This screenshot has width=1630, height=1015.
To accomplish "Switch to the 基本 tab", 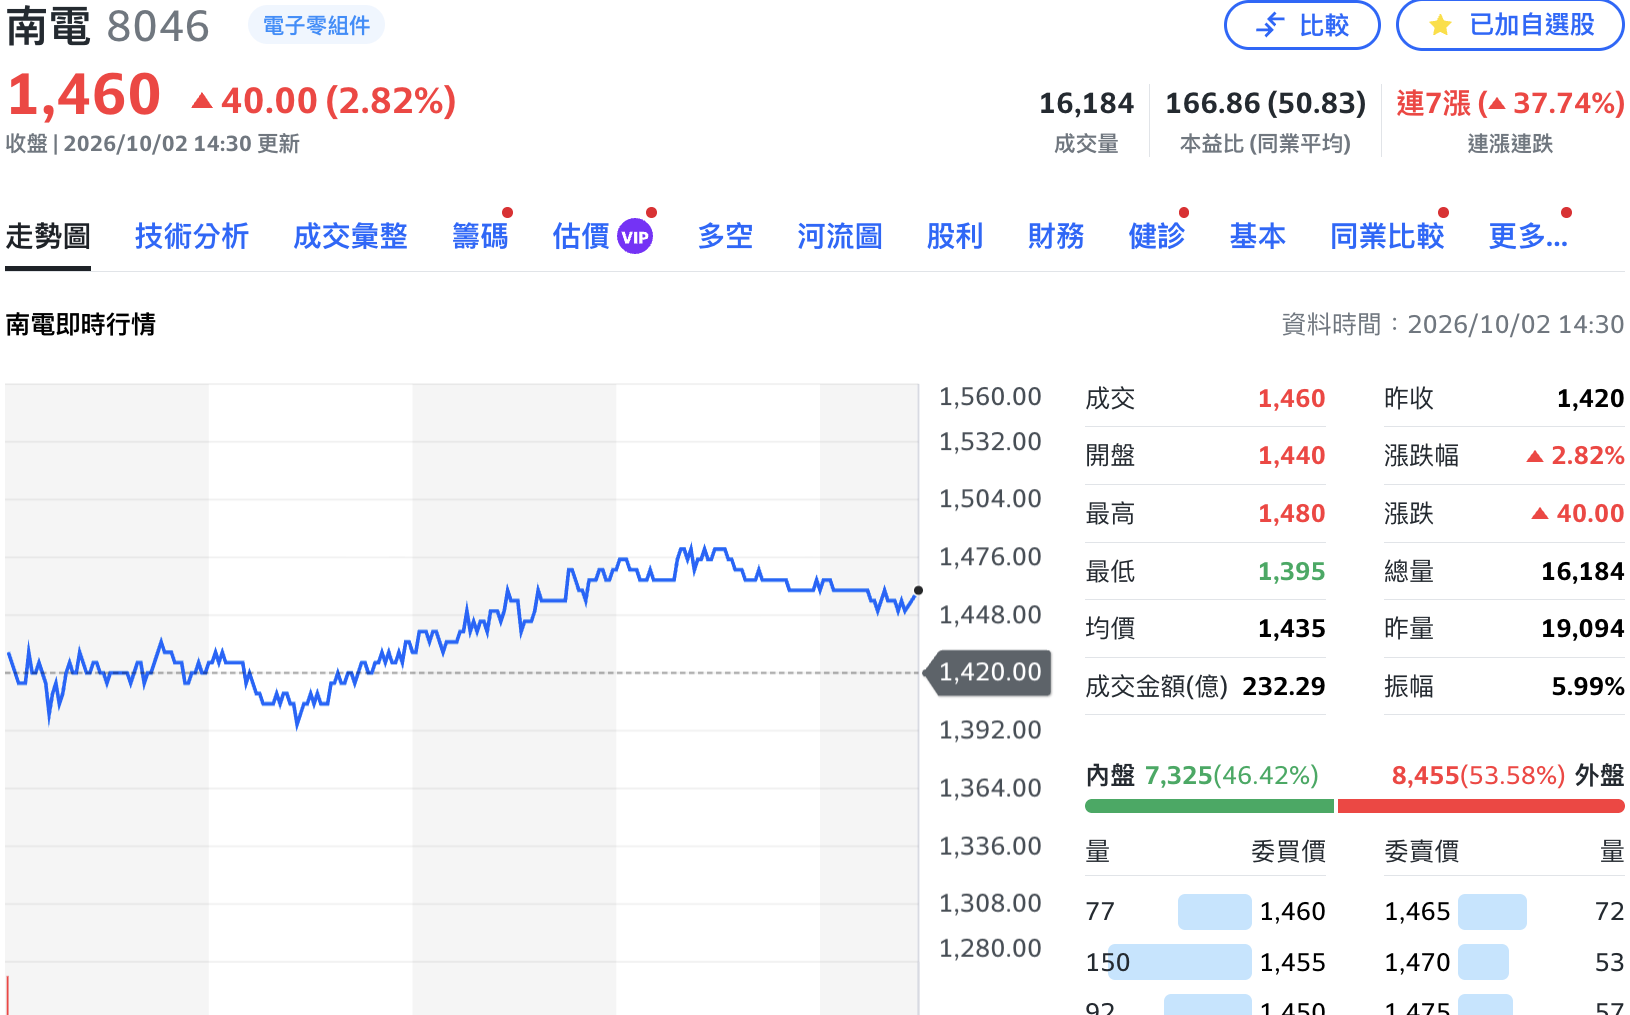I will click(x=1258, y=237).
